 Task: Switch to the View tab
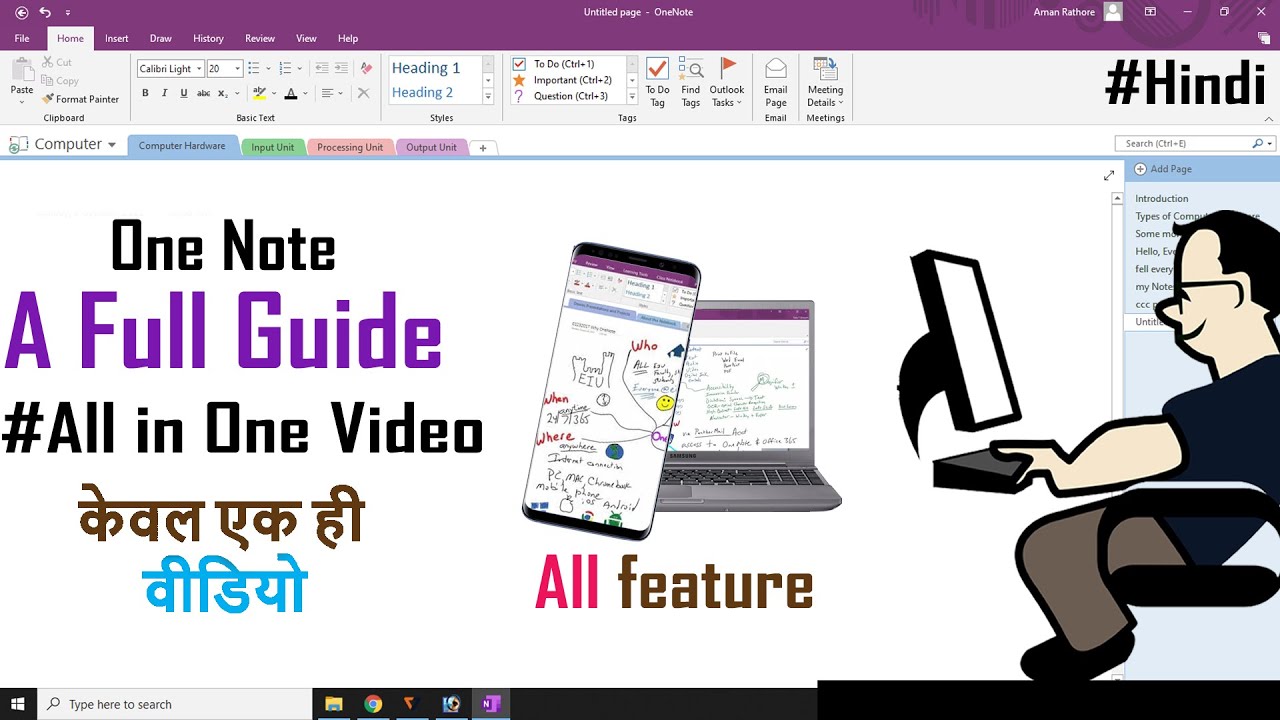pyautogui.click(x=307, y=38)
